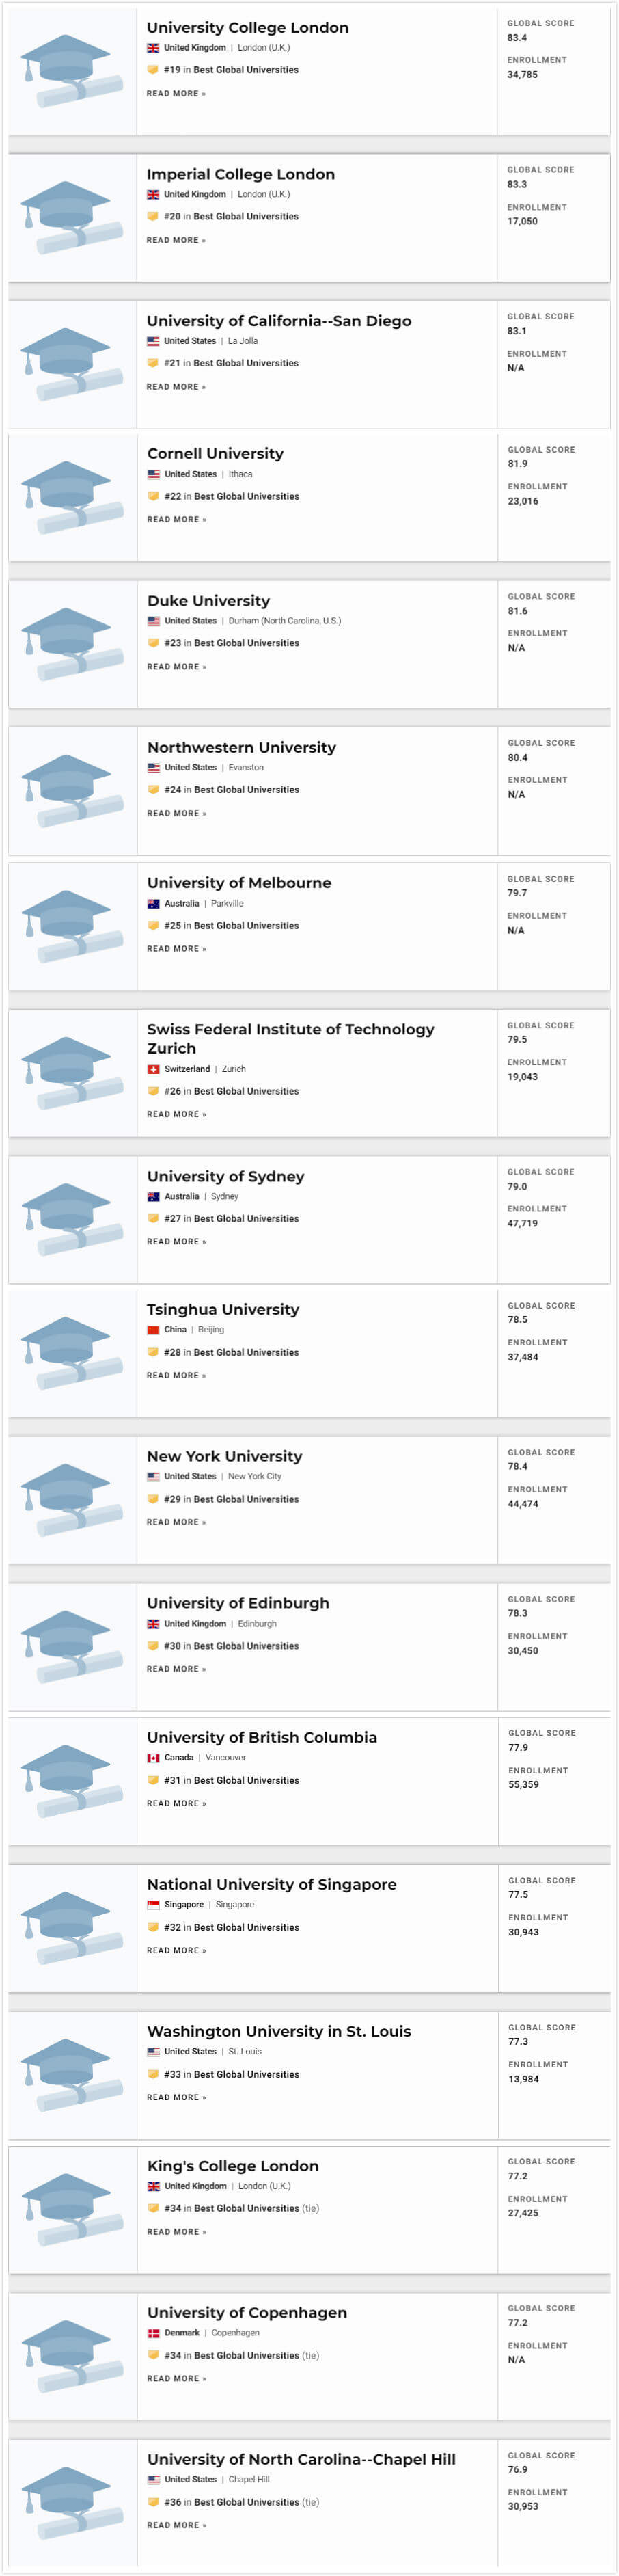Open Northwestern University title link
Image resolution: width=619 pixels, height=2576 pixels.
pyautogui.click(x=241, y=747)
